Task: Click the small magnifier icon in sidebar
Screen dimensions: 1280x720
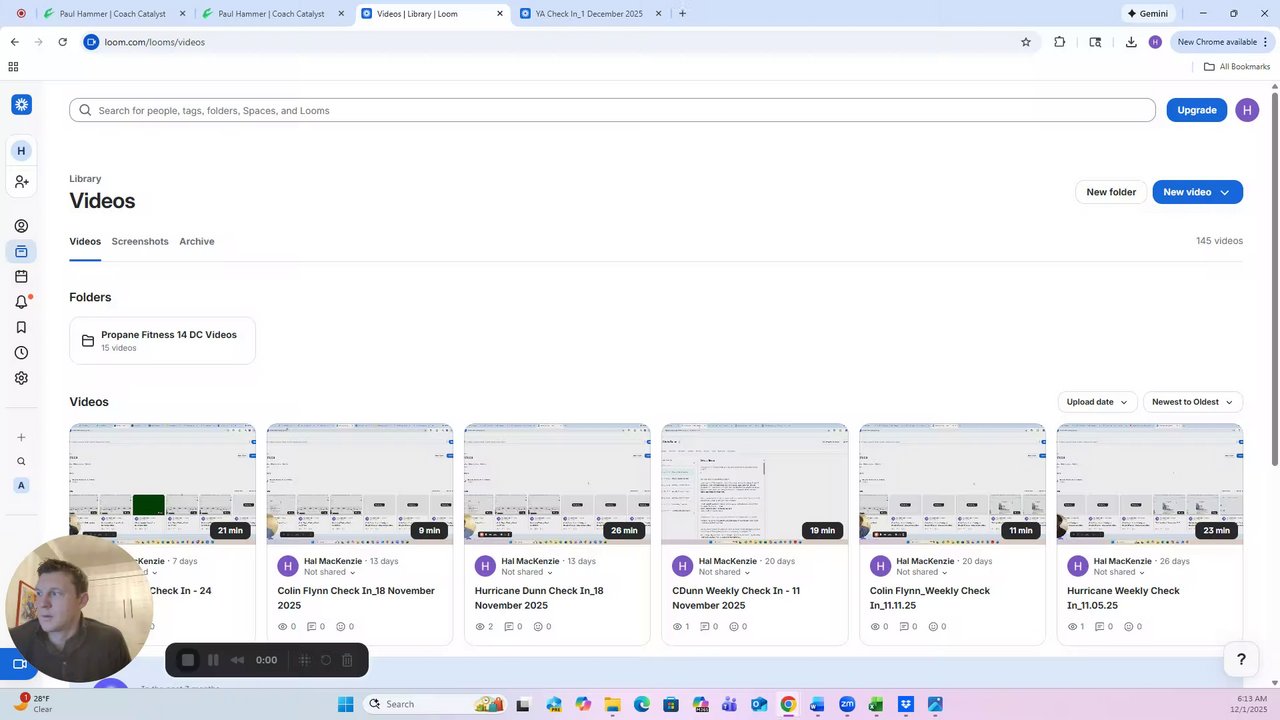Action: tap(21, 462)
